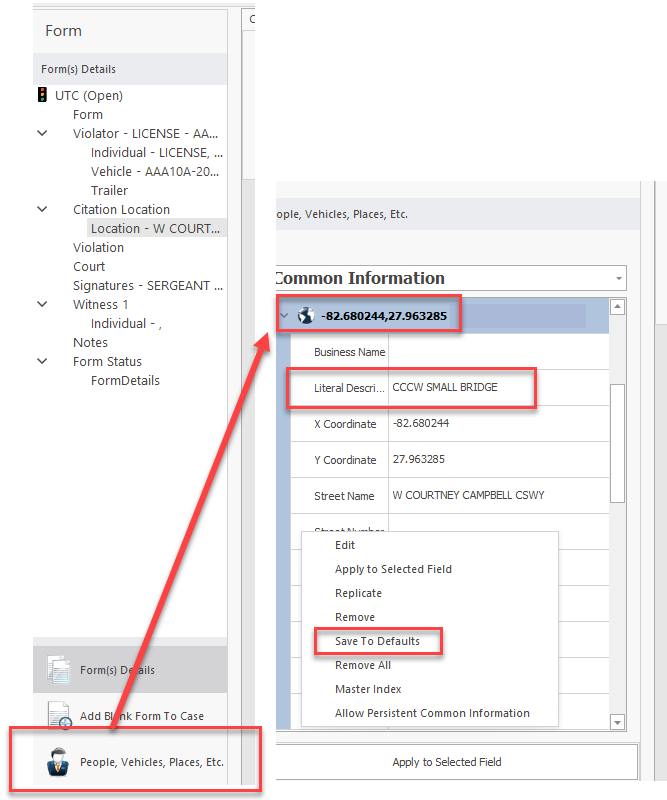Collapse the Form Status node
The height and width of the screenshot is (800, 667).
click(x=42, y=362)
